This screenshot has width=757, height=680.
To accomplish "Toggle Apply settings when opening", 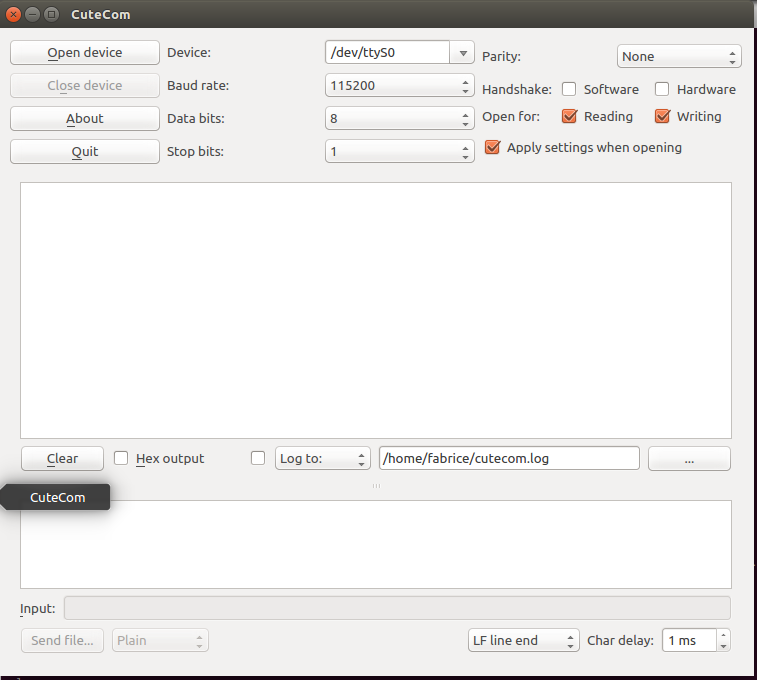I will 492,147.
